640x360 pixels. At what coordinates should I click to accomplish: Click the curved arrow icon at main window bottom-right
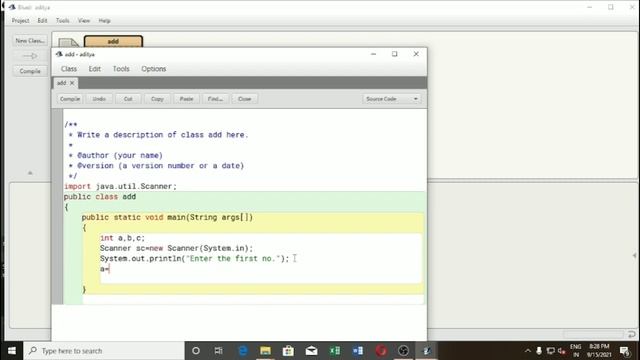tap(631, 334)
